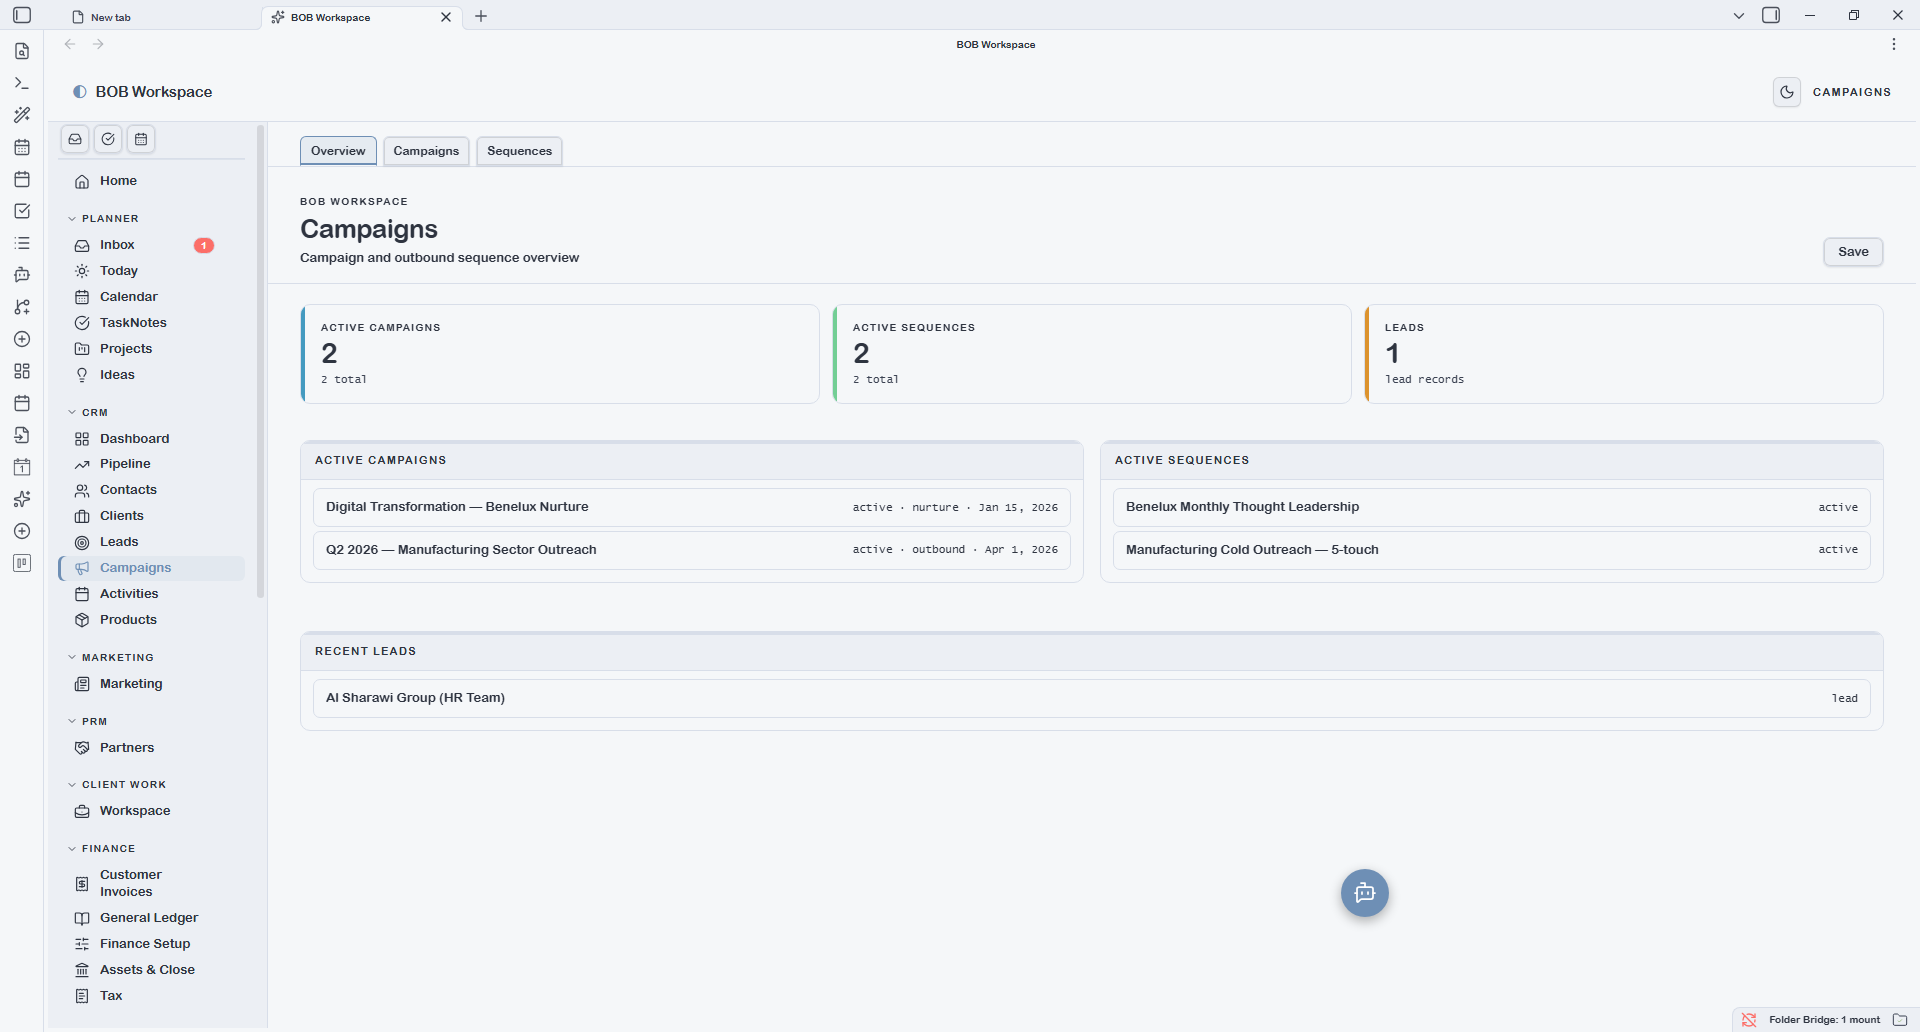This screenshot has width=1920, height=1032.
Task: Open Manufacturing Cold Outreach — 5-touch sequence
Action: (x=1492, y=550)
